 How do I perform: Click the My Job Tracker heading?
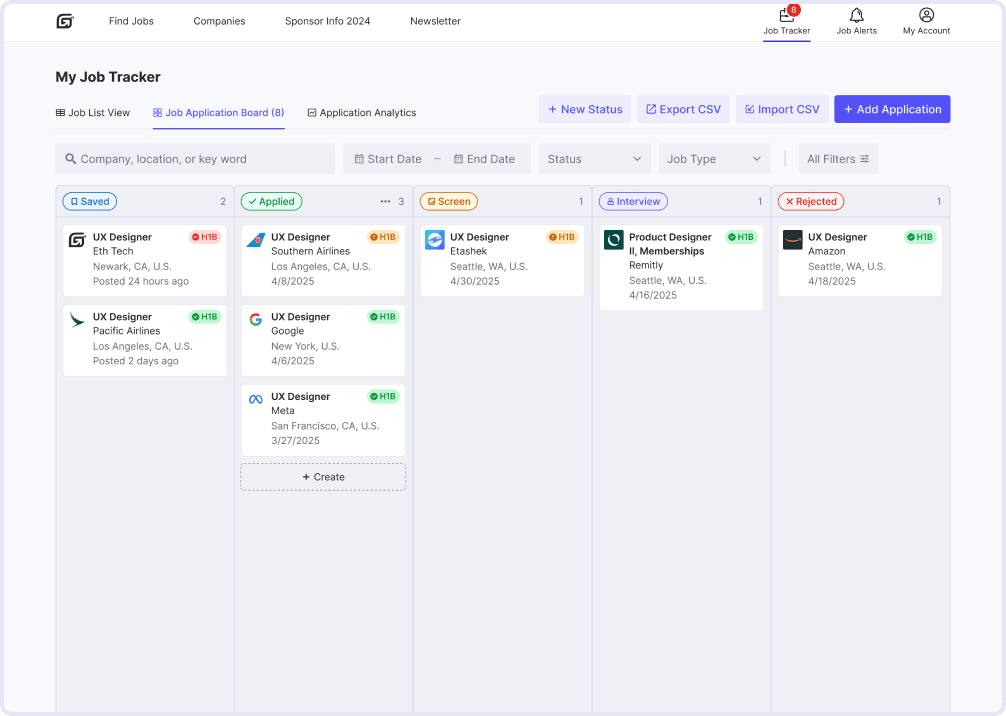(108, 77)
